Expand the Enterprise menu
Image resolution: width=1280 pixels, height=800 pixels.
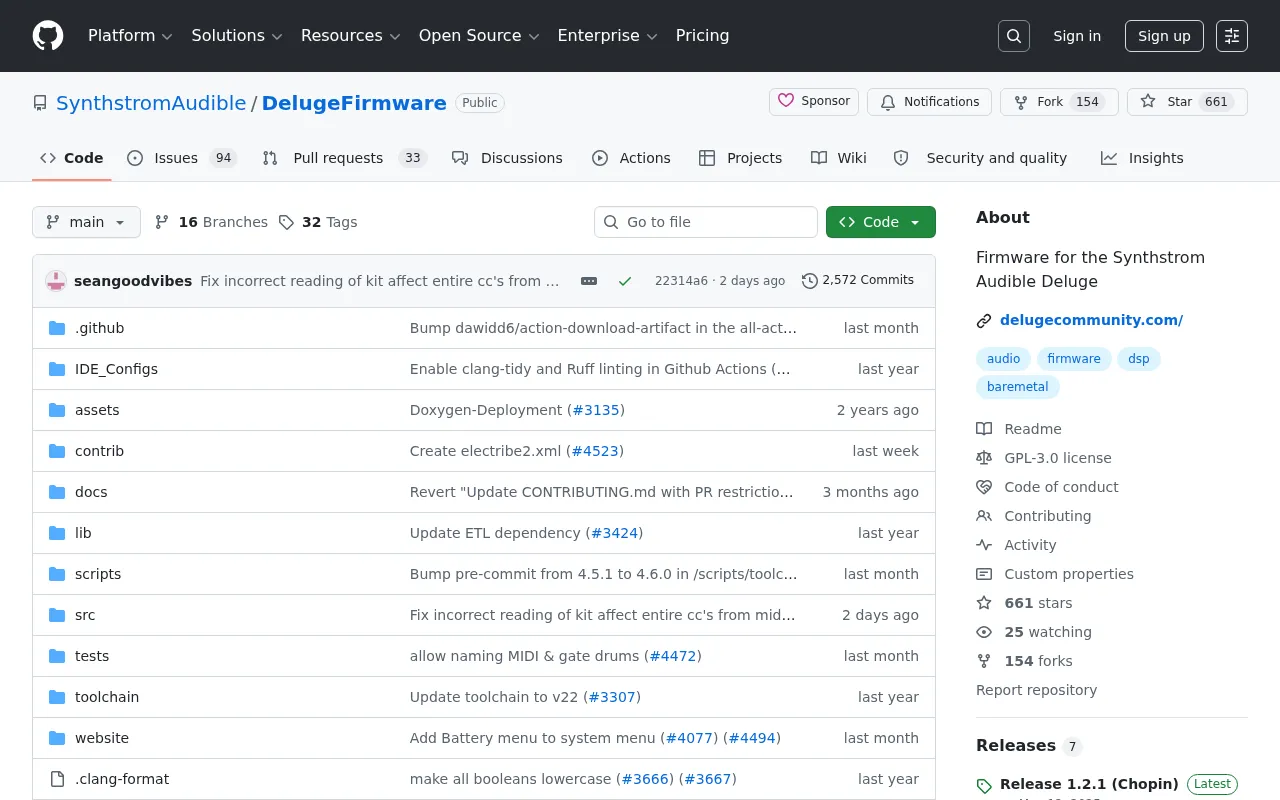607,36
